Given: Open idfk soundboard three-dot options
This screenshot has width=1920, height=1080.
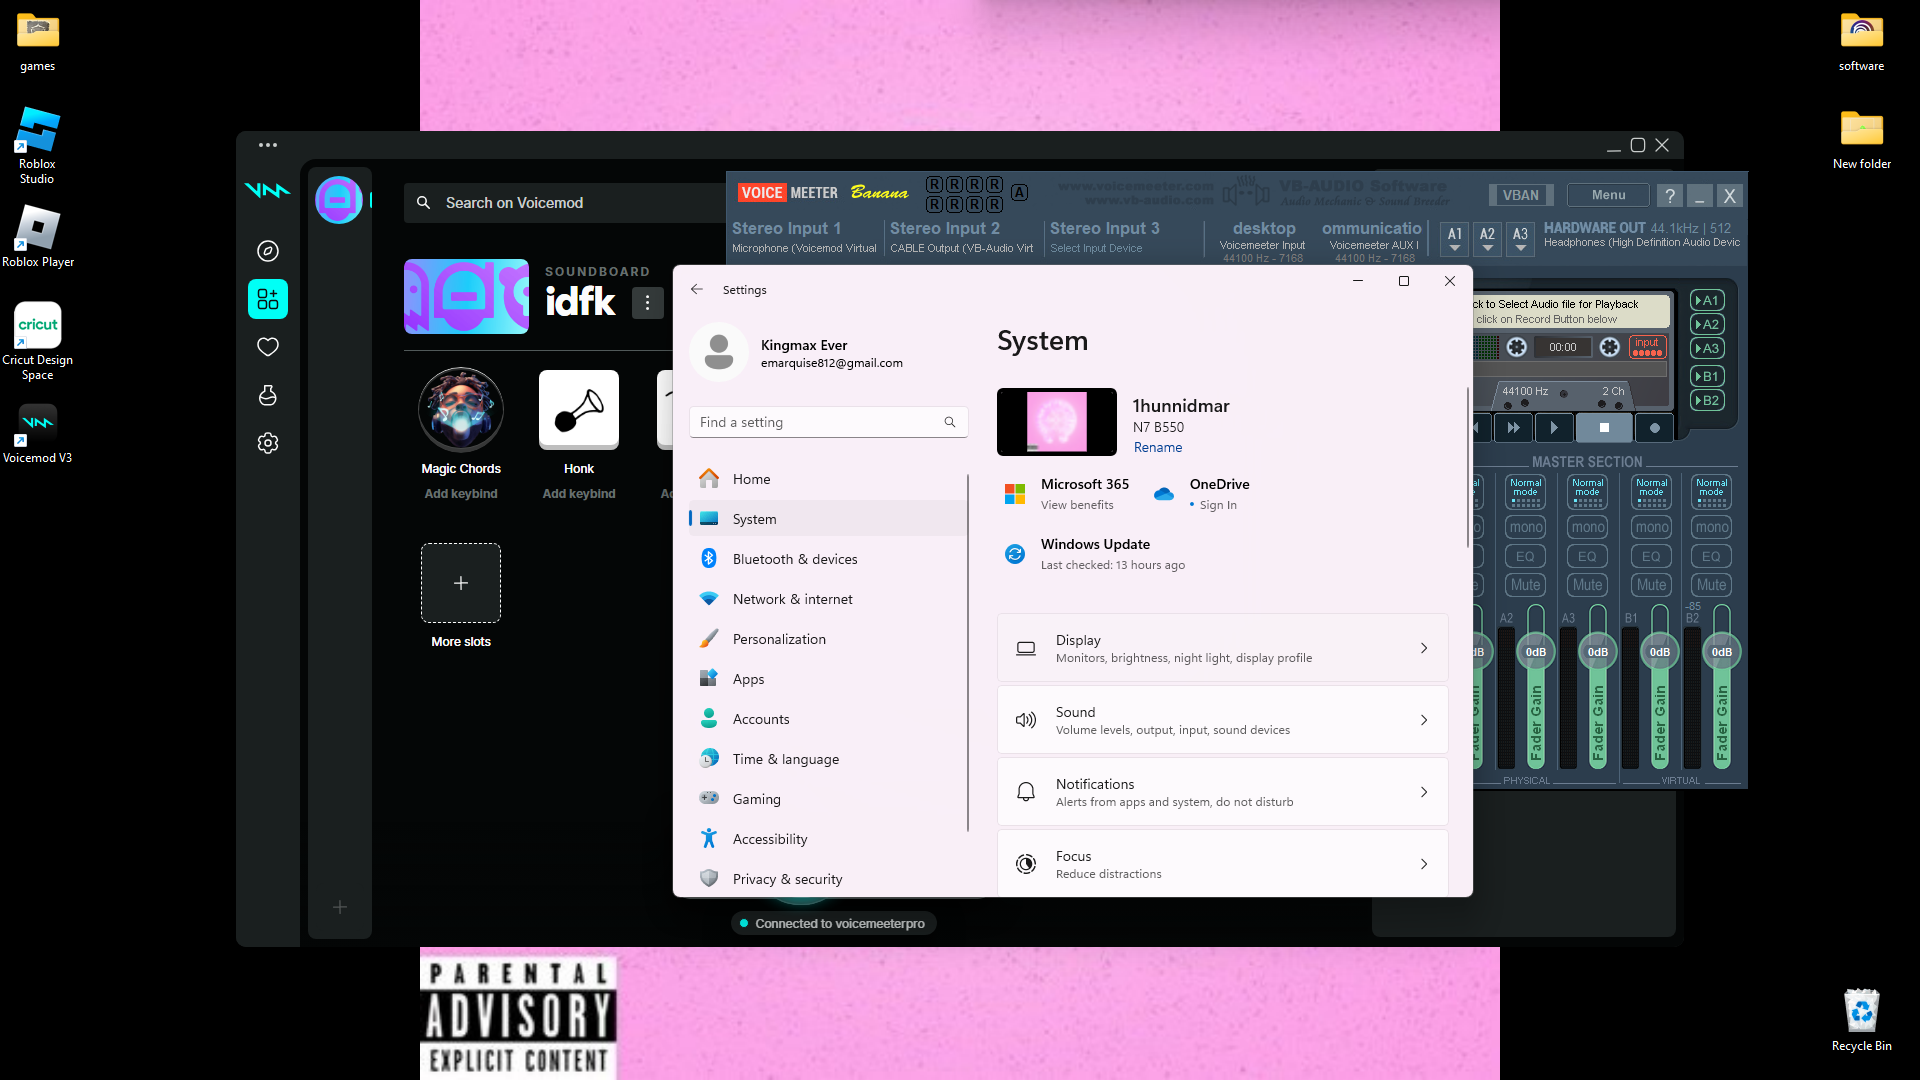Looking at the screenshot, I should point(647,302).
